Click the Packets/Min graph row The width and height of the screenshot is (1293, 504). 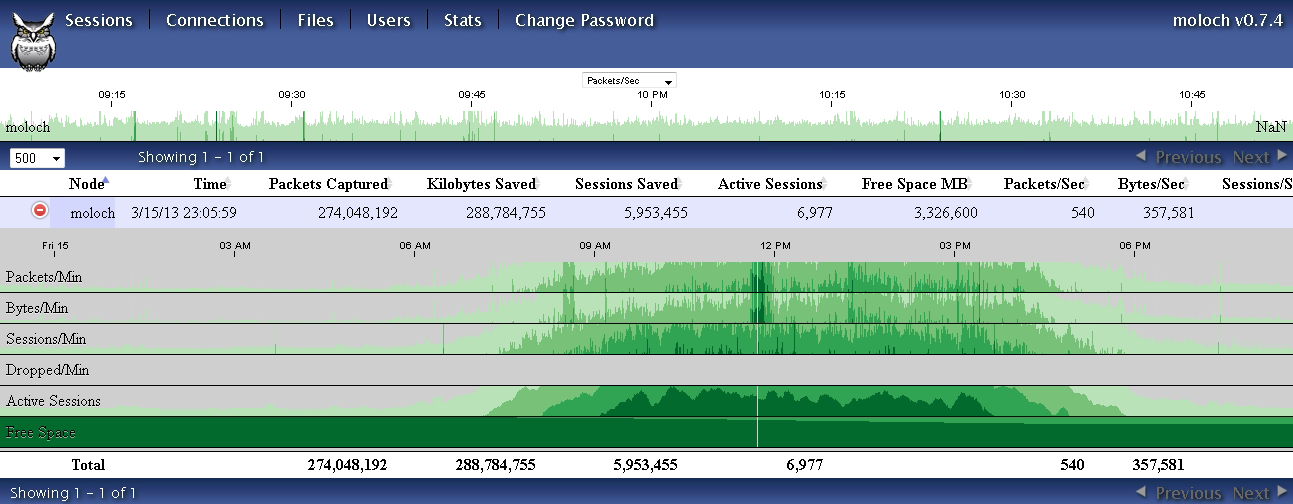pyautogui.click(x=646, y=276)
